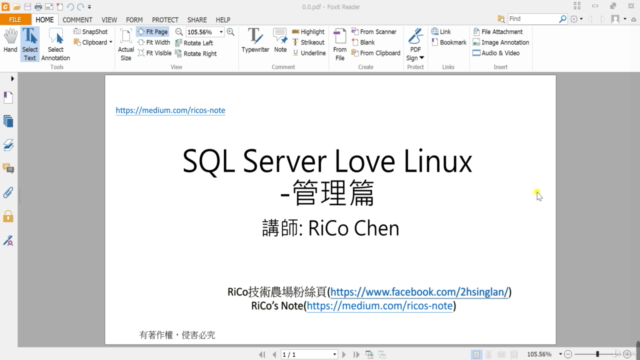The height and width of the screenshot is (360, 640).
Task: Add a Note comment
Action: point(280,40)
